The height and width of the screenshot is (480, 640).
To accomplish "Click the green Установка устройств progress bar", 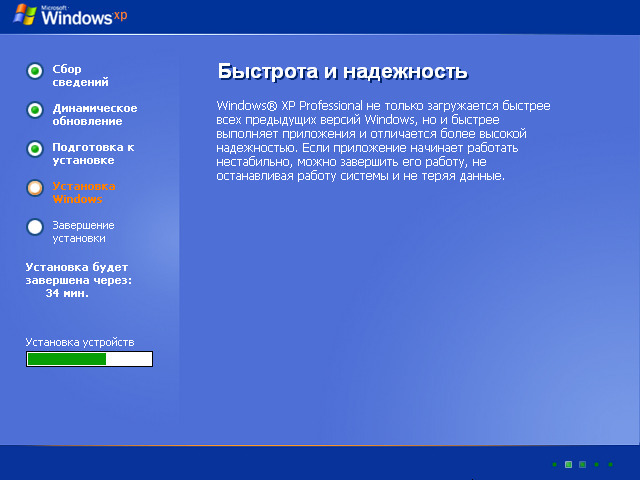I will [89, 359].
